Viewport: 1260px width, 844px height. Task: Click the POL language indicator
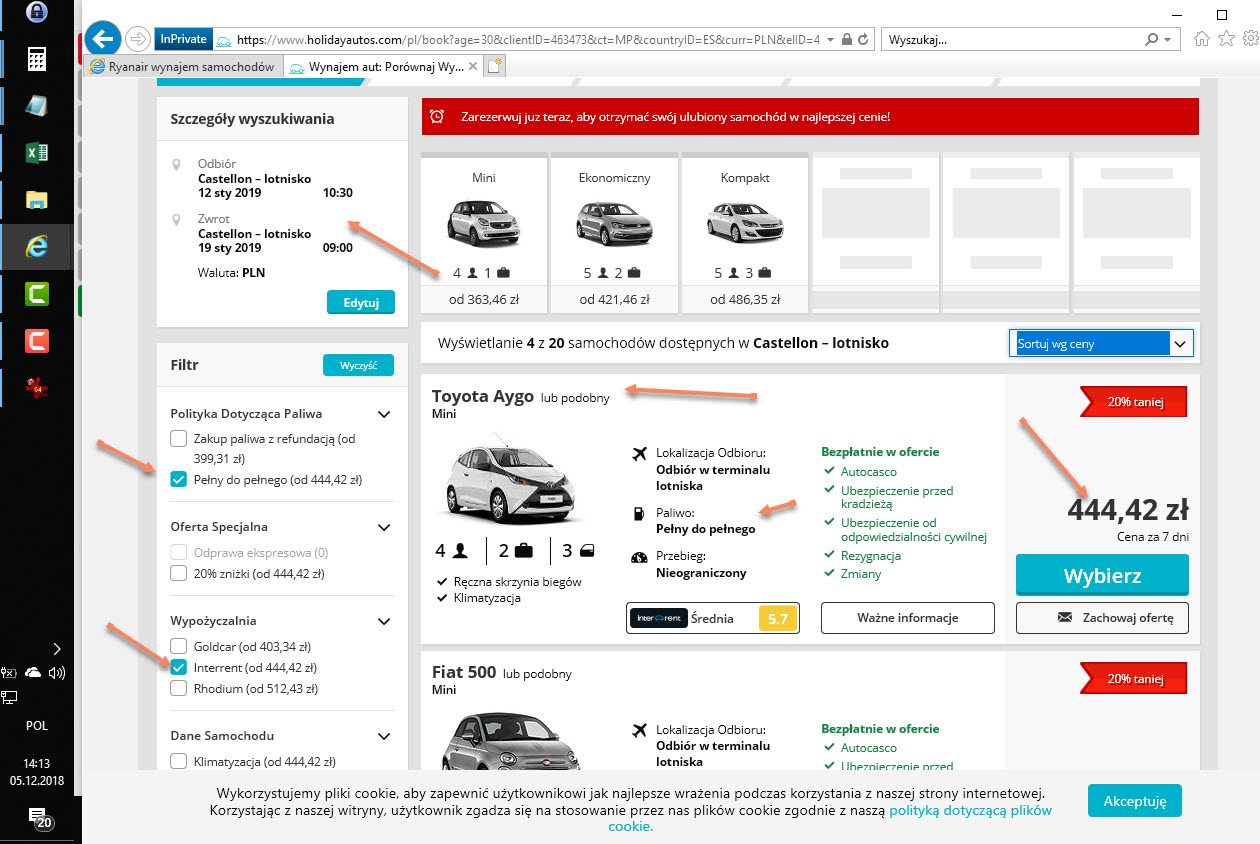pyautogui.click(x=37, y=726)
